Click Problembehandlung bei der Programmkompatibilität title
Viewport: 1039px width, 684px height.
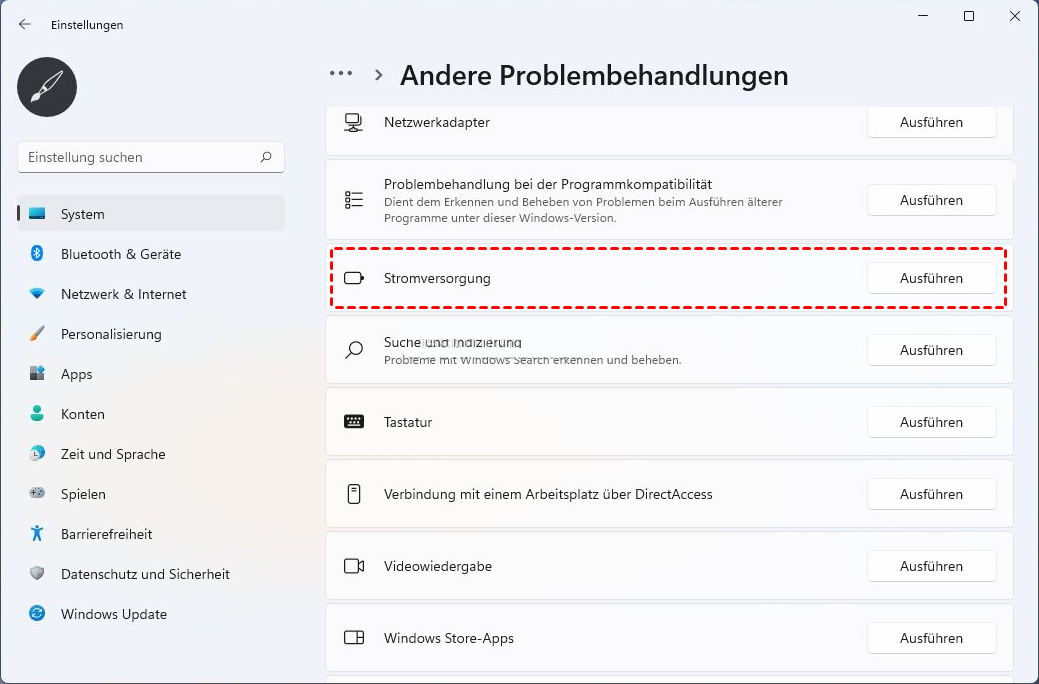pyautogui.click(x=548, y=184)
